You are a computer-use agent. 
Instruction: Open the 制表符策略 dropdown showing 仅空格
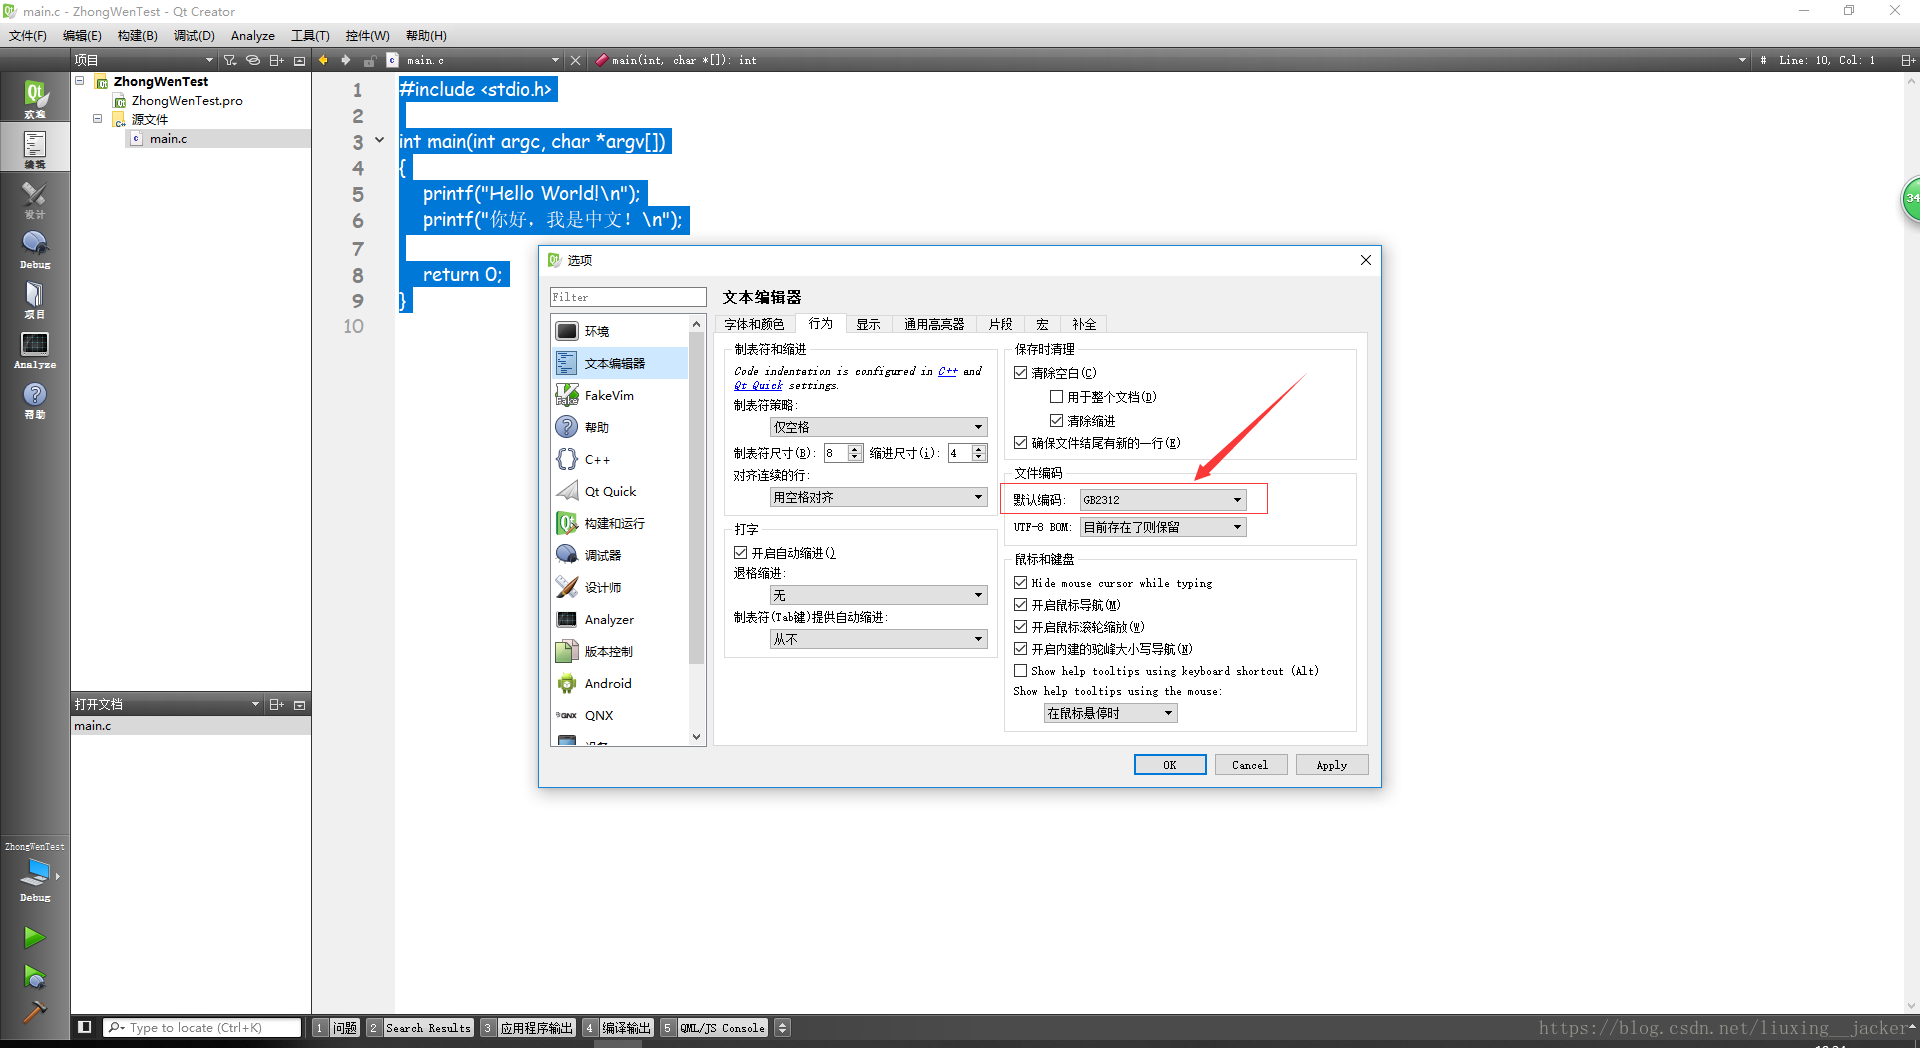click(878, 427)
